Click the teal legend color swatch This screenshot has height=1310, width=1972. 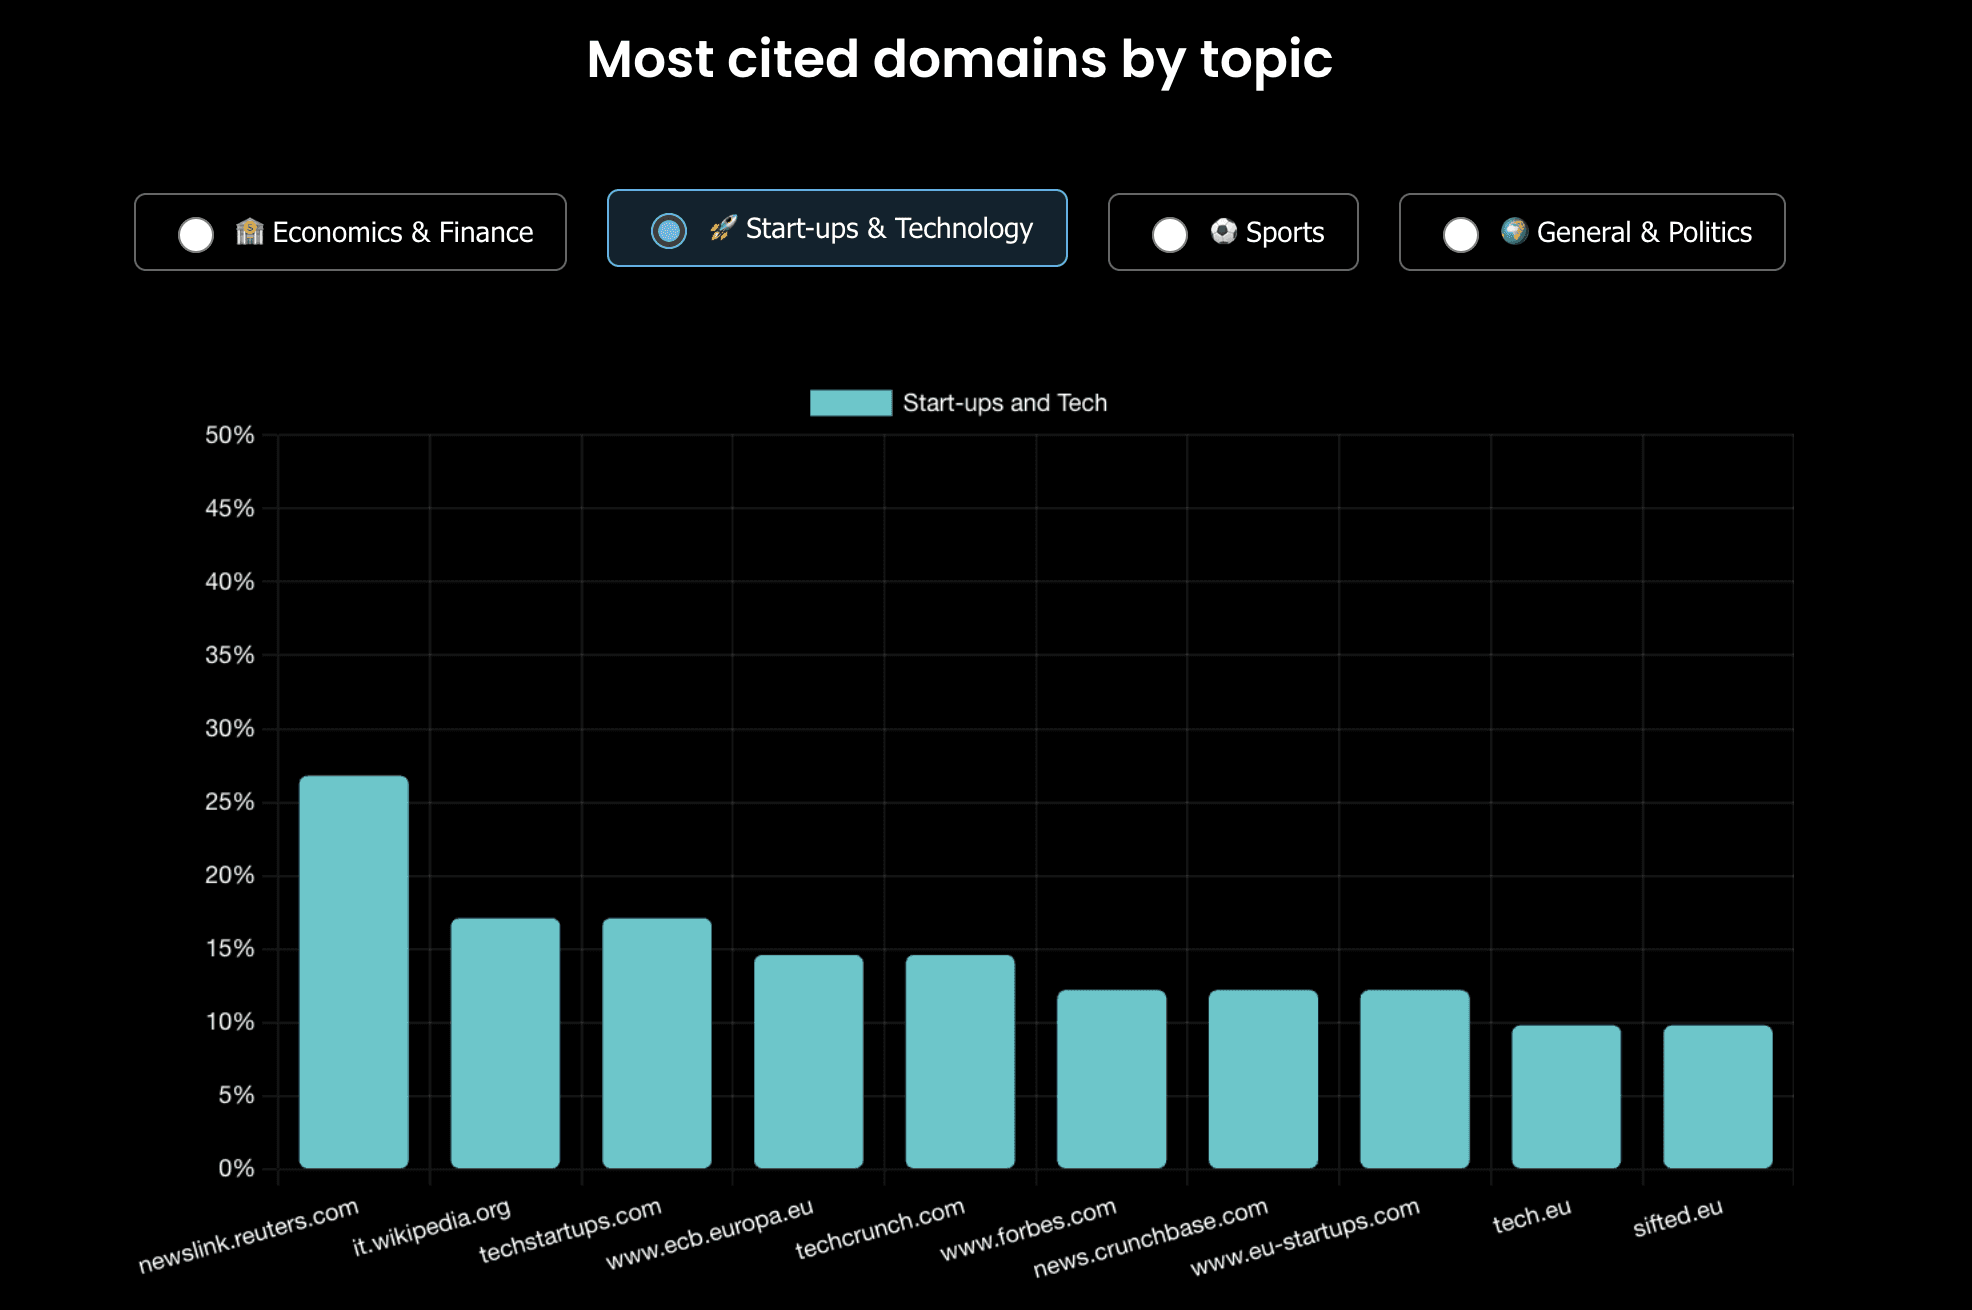850,402
